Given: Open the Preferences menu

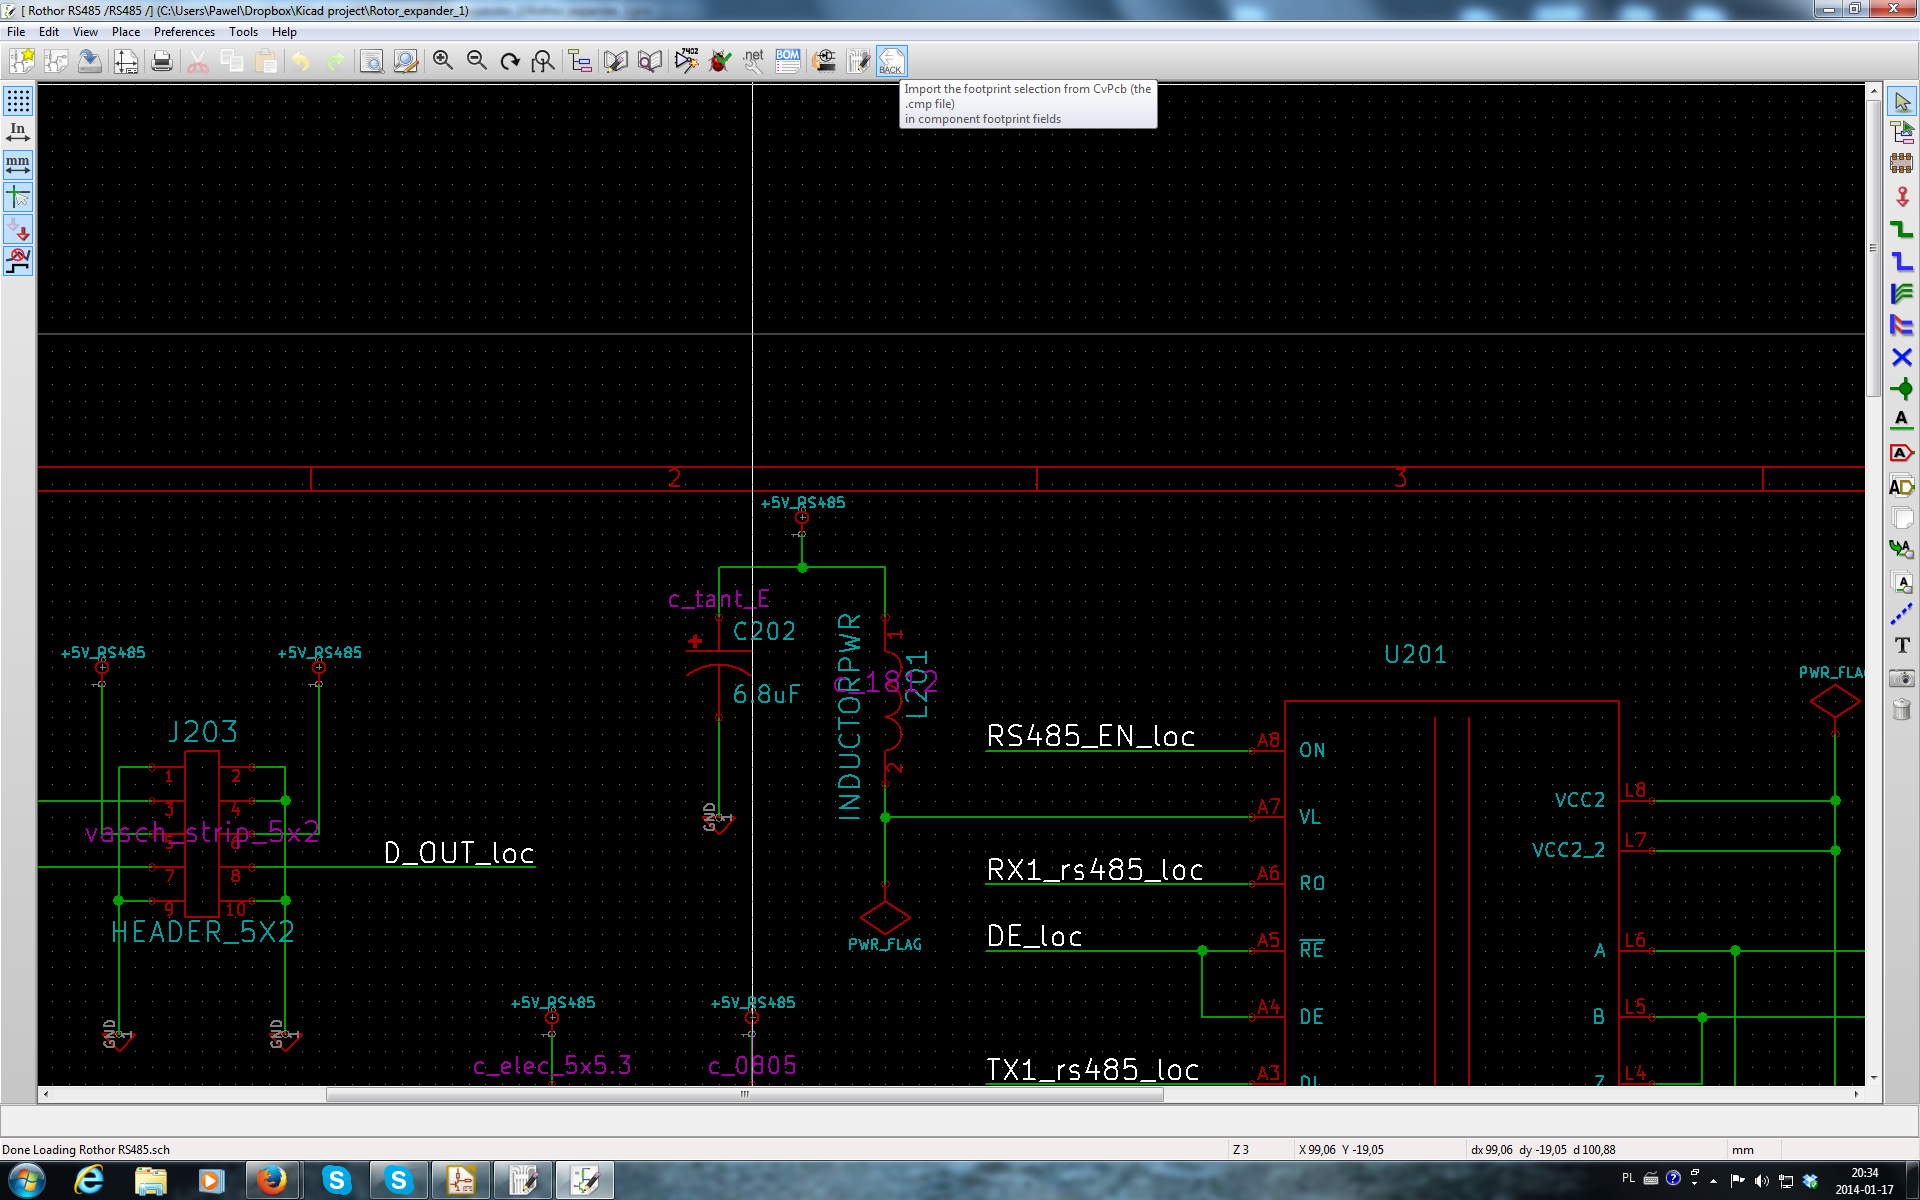Looking at the screenshot, I should 184,32.
